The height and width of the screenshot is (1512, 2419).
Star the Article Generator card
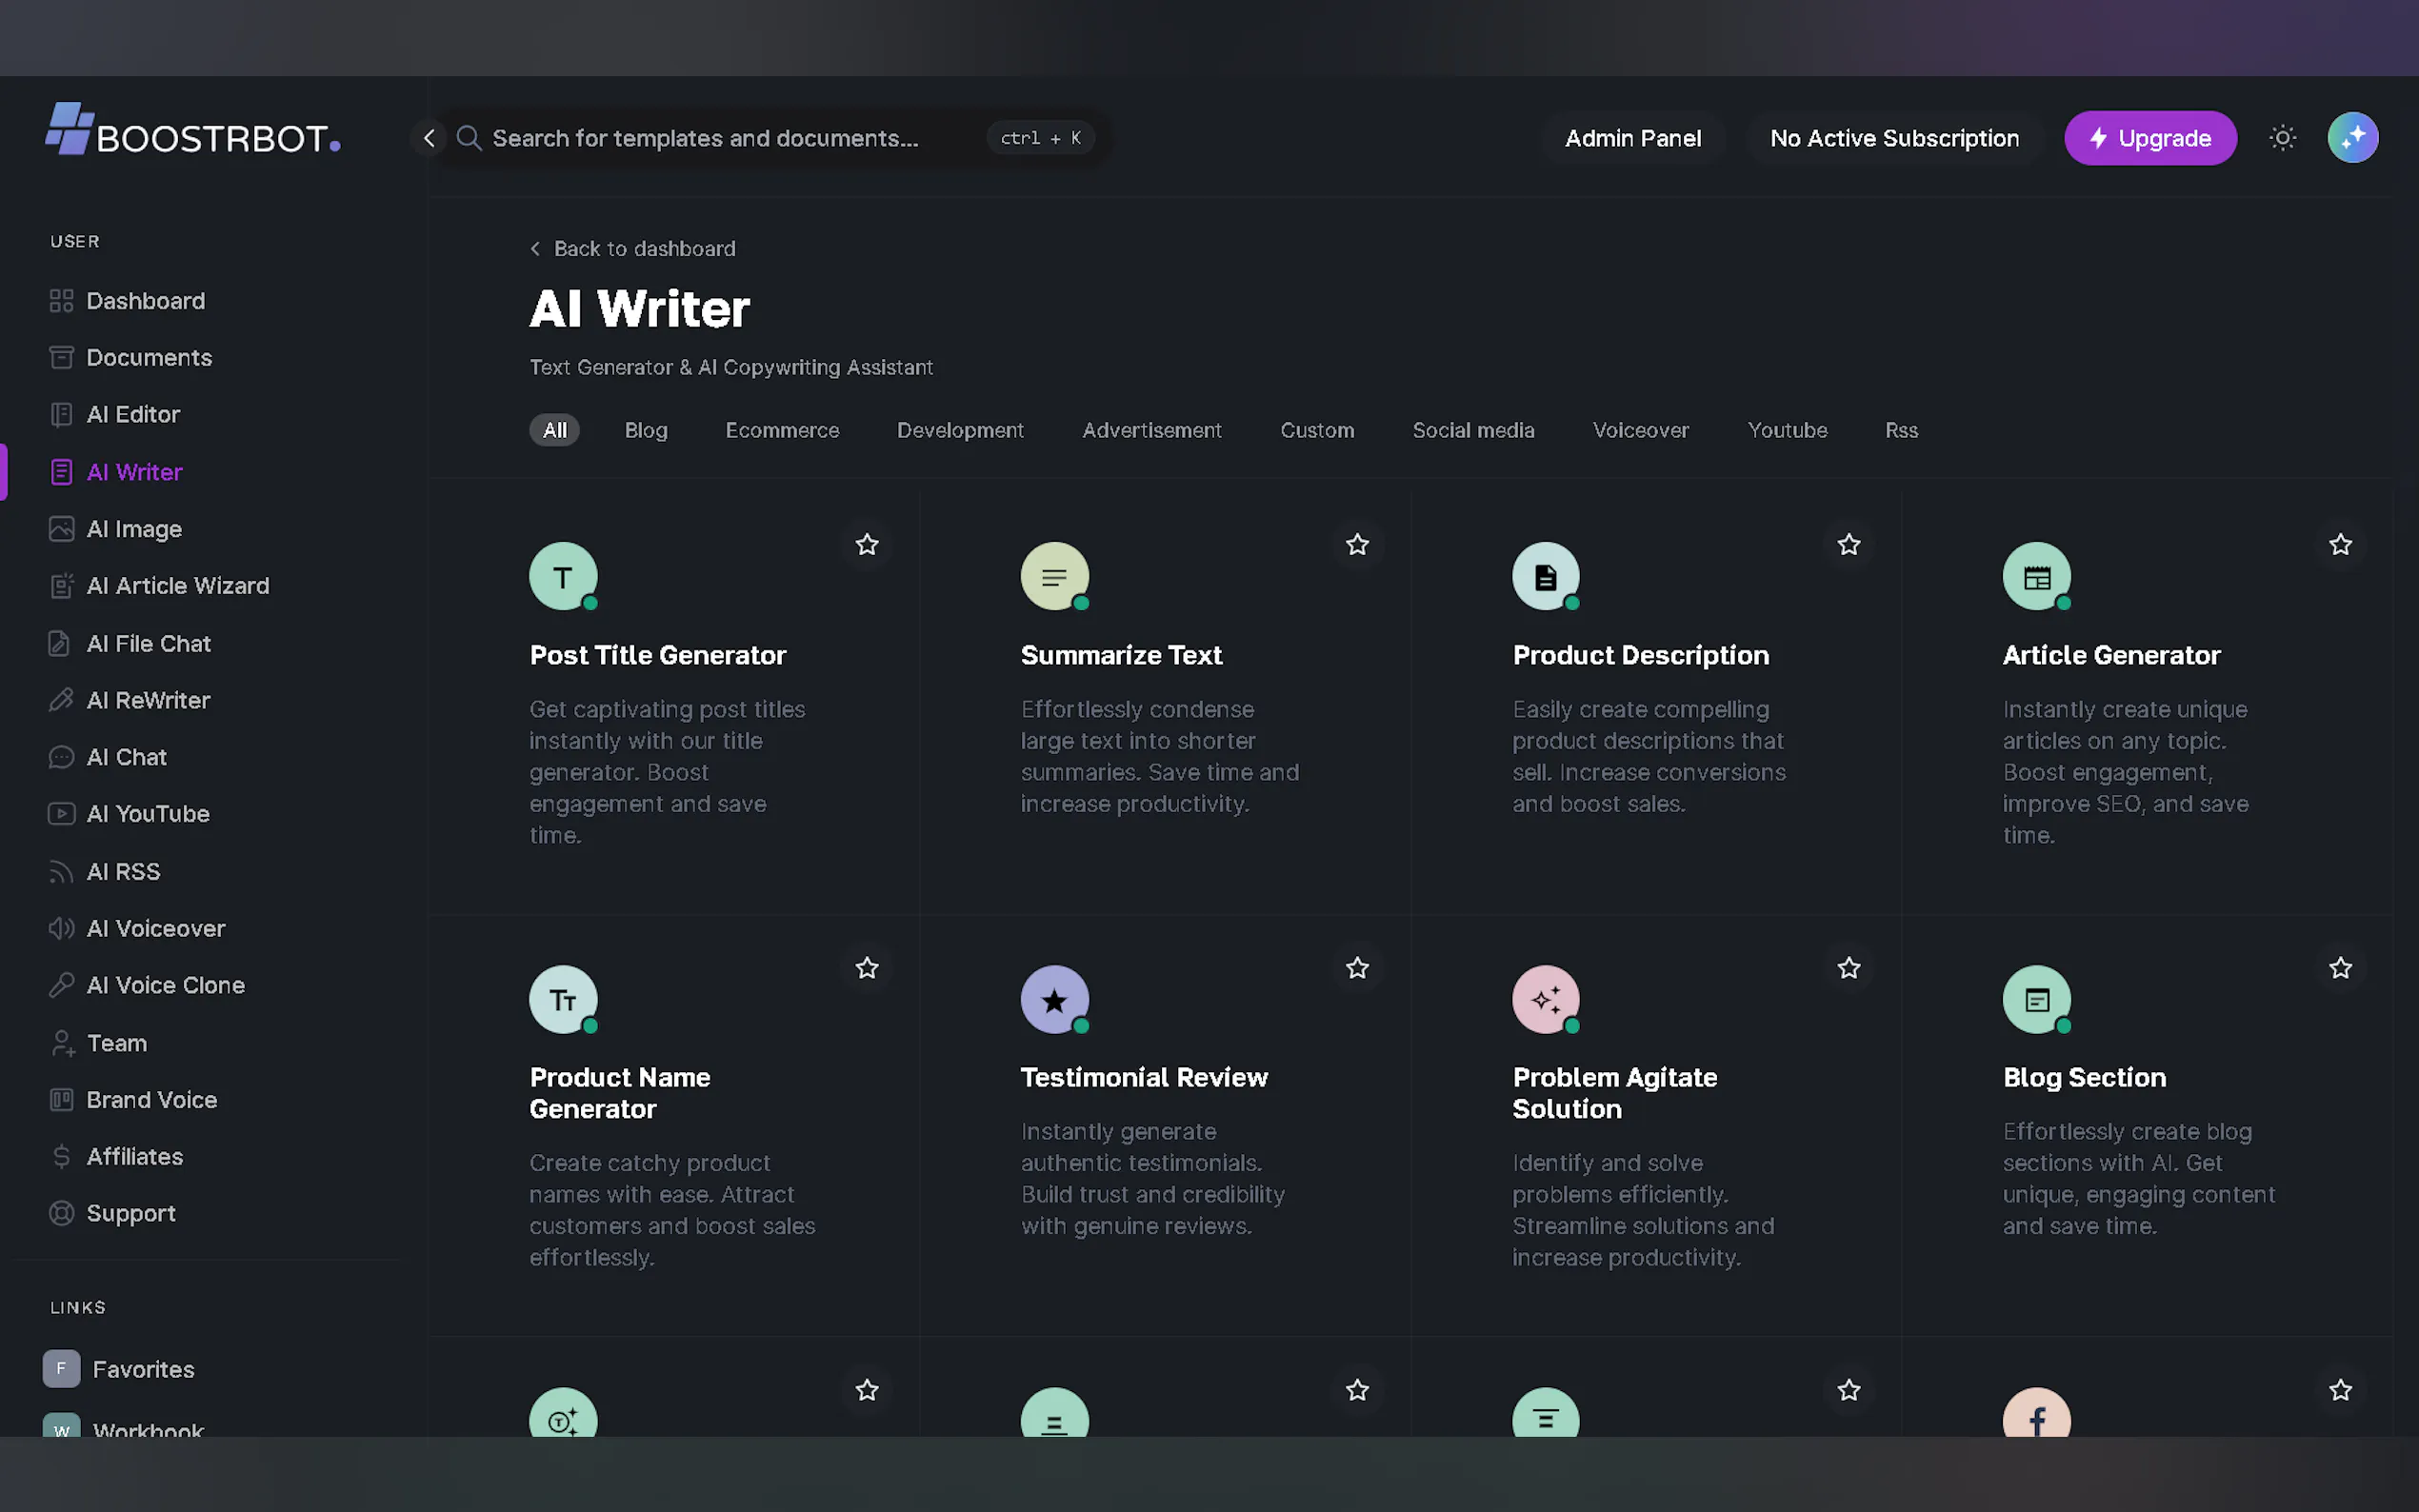[2340, 545]
